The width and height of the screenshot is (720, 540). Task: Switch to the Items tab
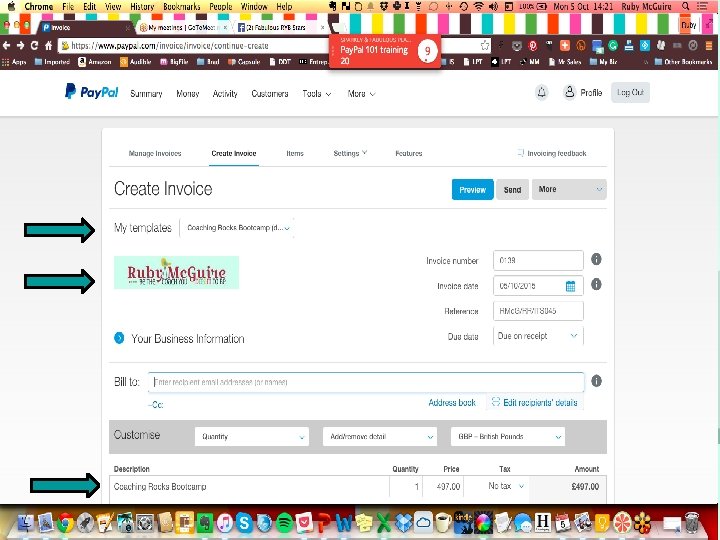tap(295, 153)
